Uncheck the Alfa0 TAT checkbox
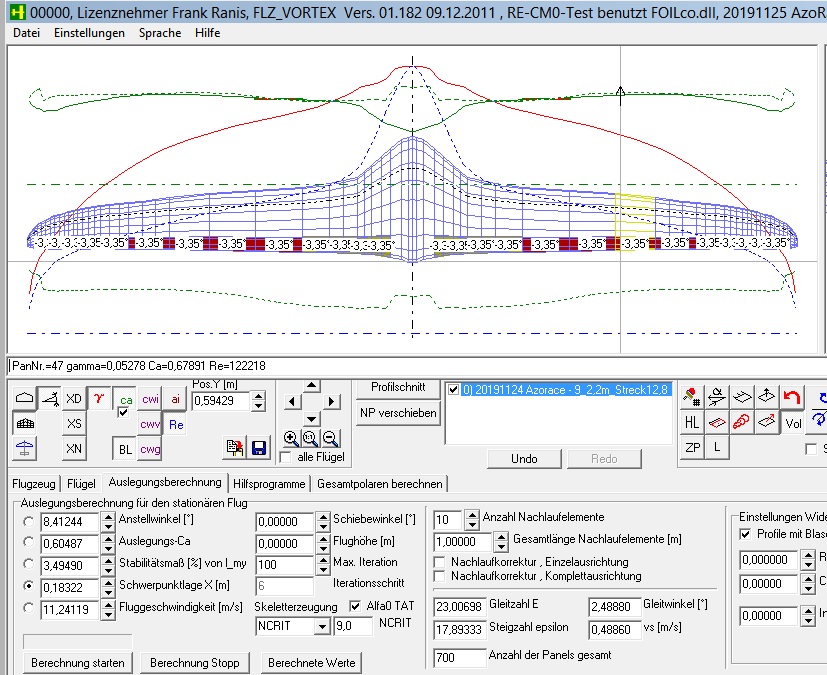827x675 pixels. [x=354, y=605]
